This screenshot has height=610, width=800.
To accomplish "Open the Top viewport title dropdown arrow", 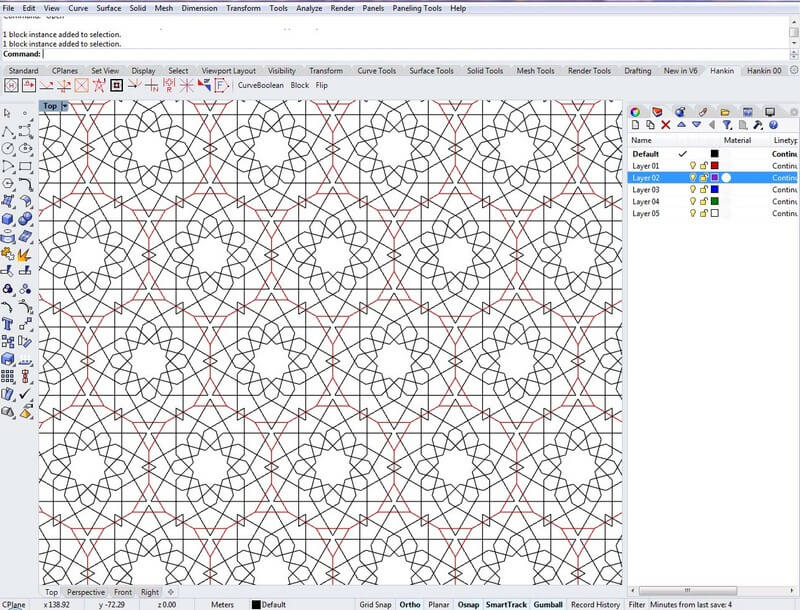I will pyautogui.click(x=65, y=106).
